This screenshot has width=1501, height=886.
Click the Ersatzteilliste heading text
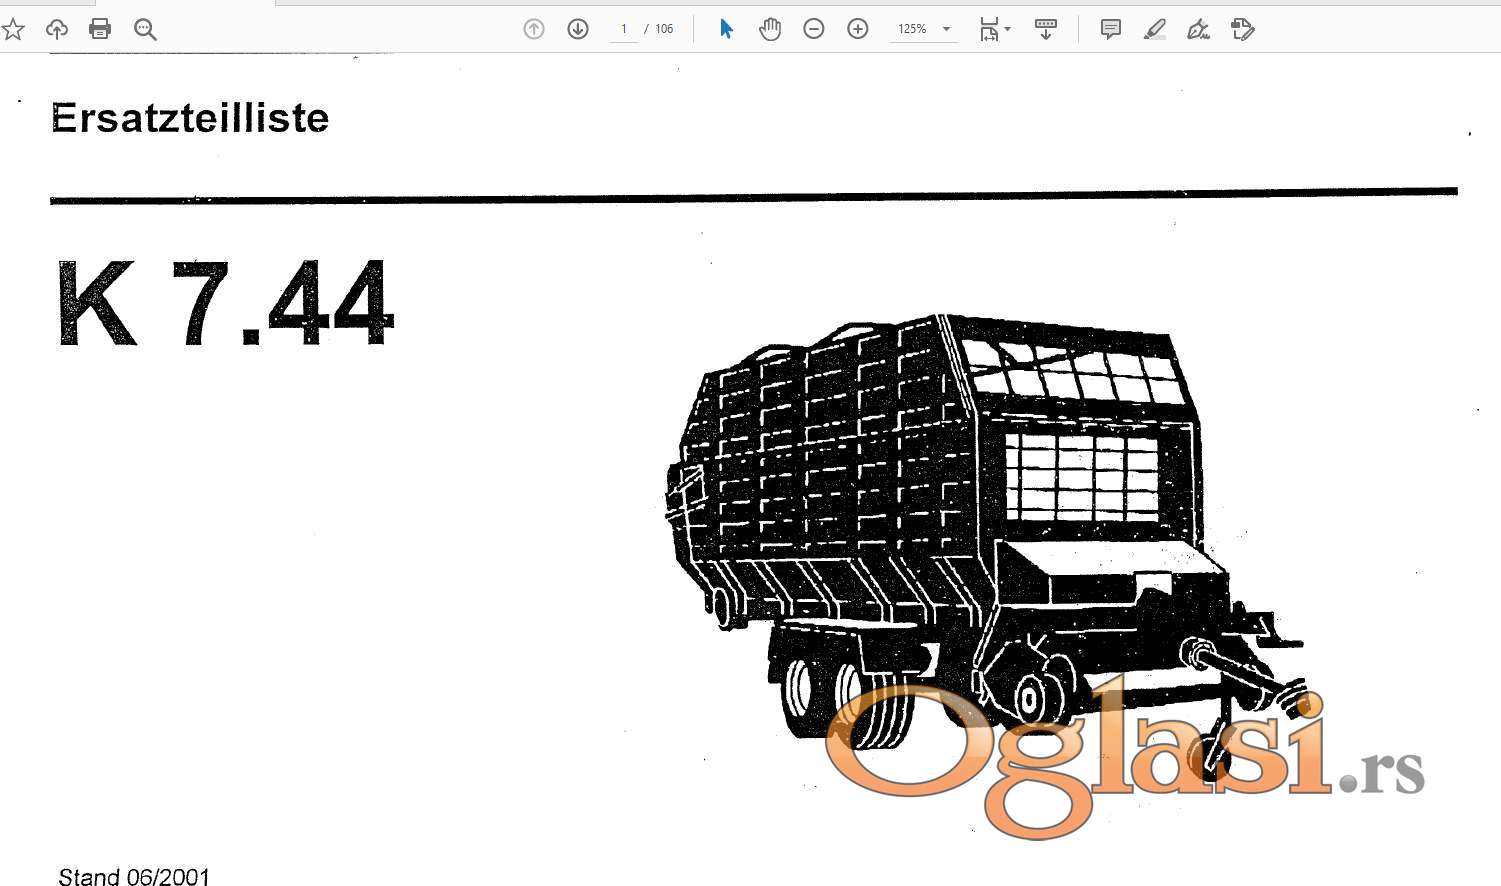pyautogui.click(x=190, y=118)
